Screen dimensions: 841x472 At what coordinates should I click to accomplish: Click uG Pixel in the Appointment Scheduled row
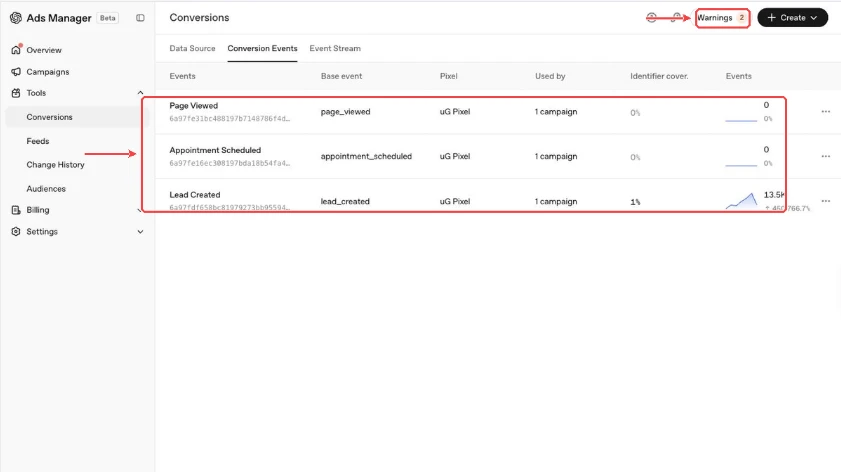click(x=455, y=156)
